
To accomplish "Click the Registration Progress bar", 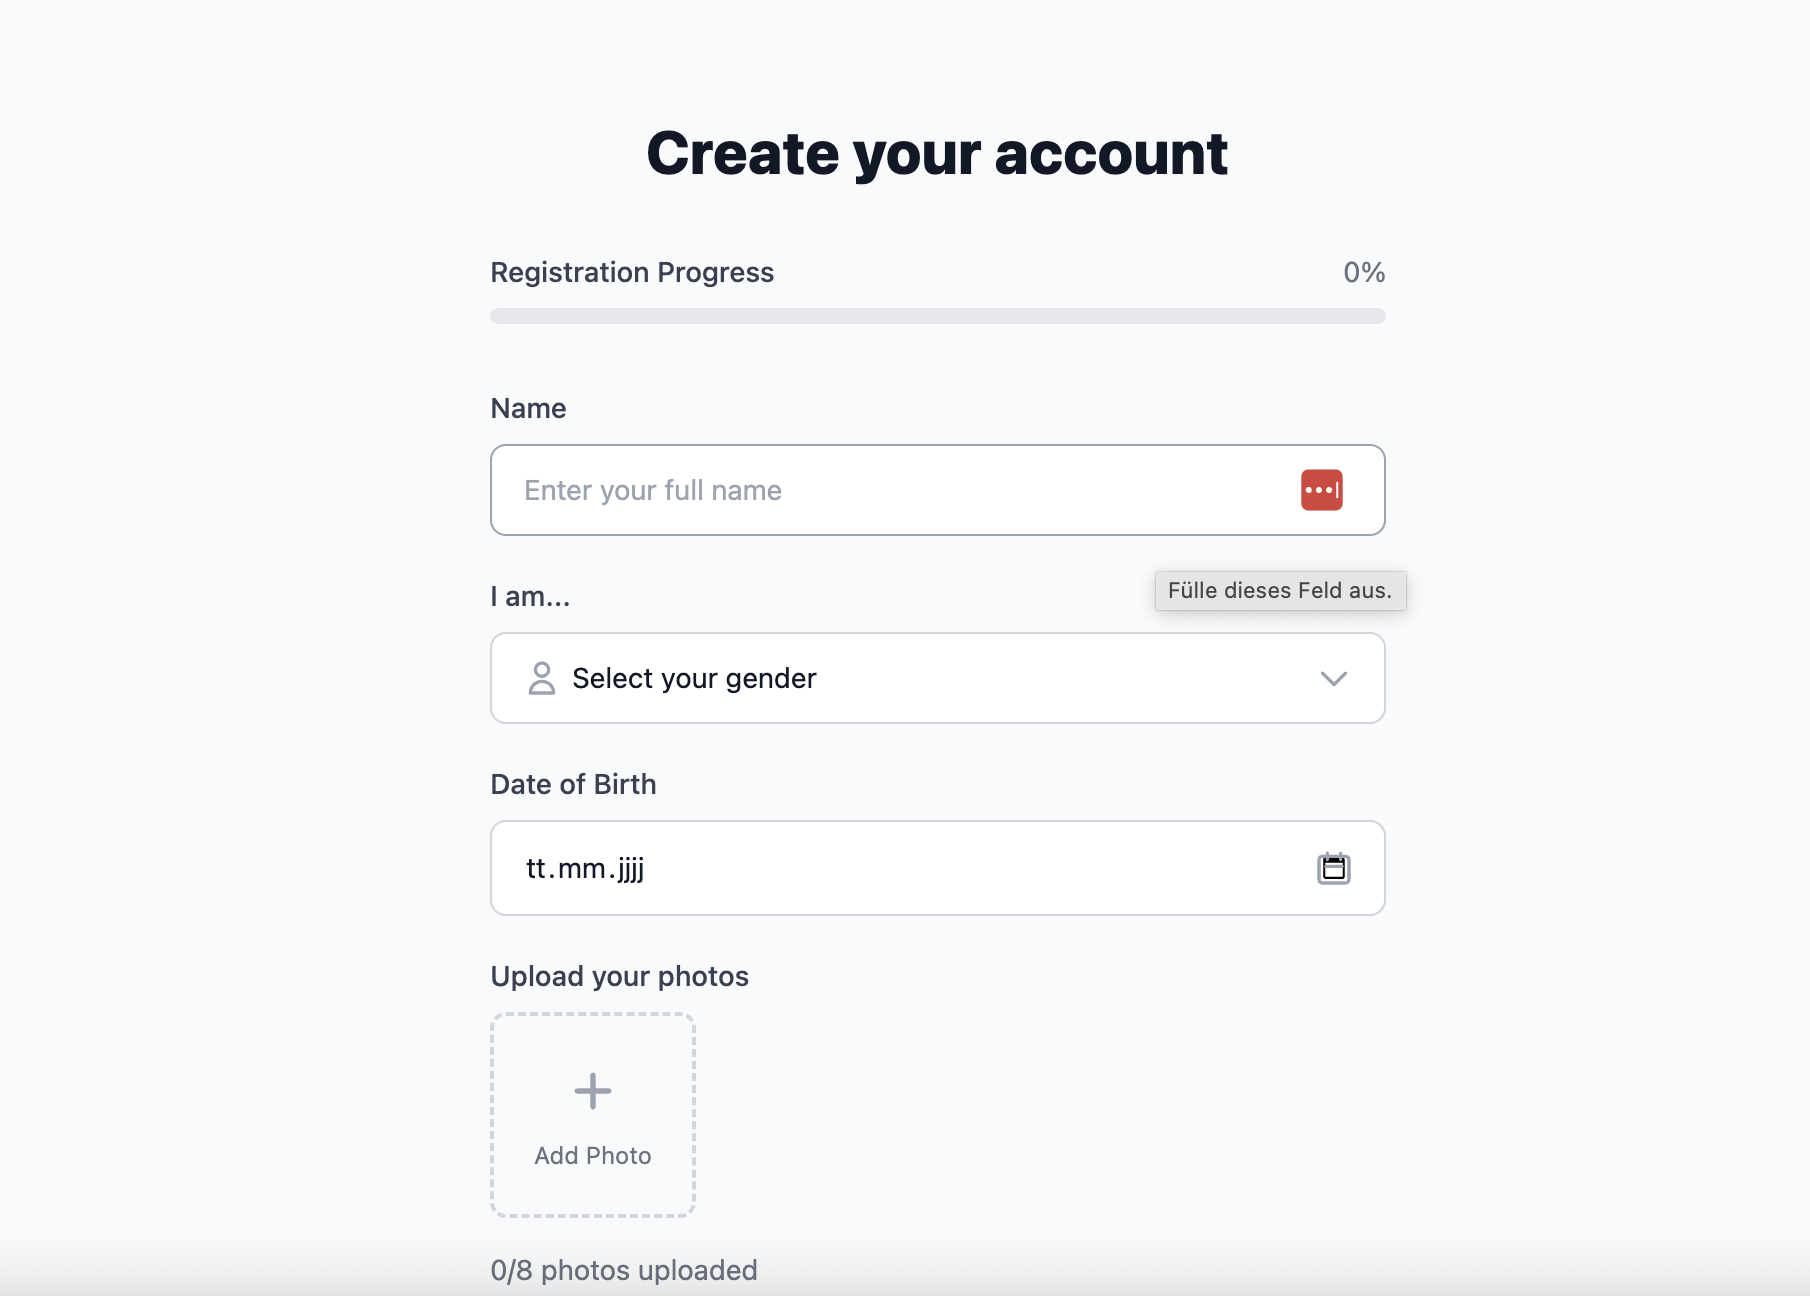I will coord(937,316).
